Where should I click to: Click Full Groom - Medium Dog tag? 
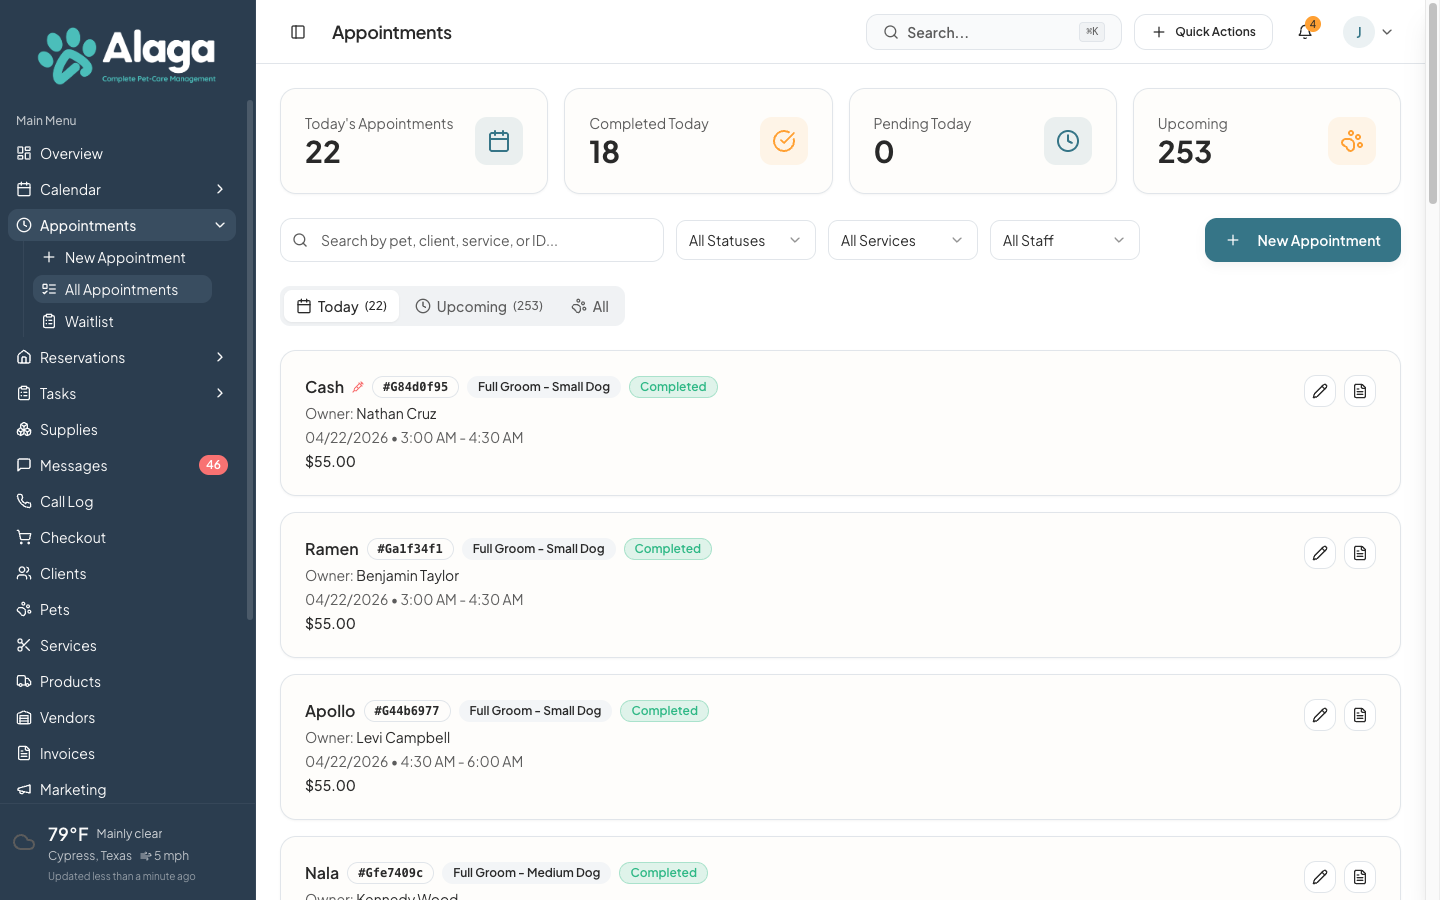tap(526, 873)
